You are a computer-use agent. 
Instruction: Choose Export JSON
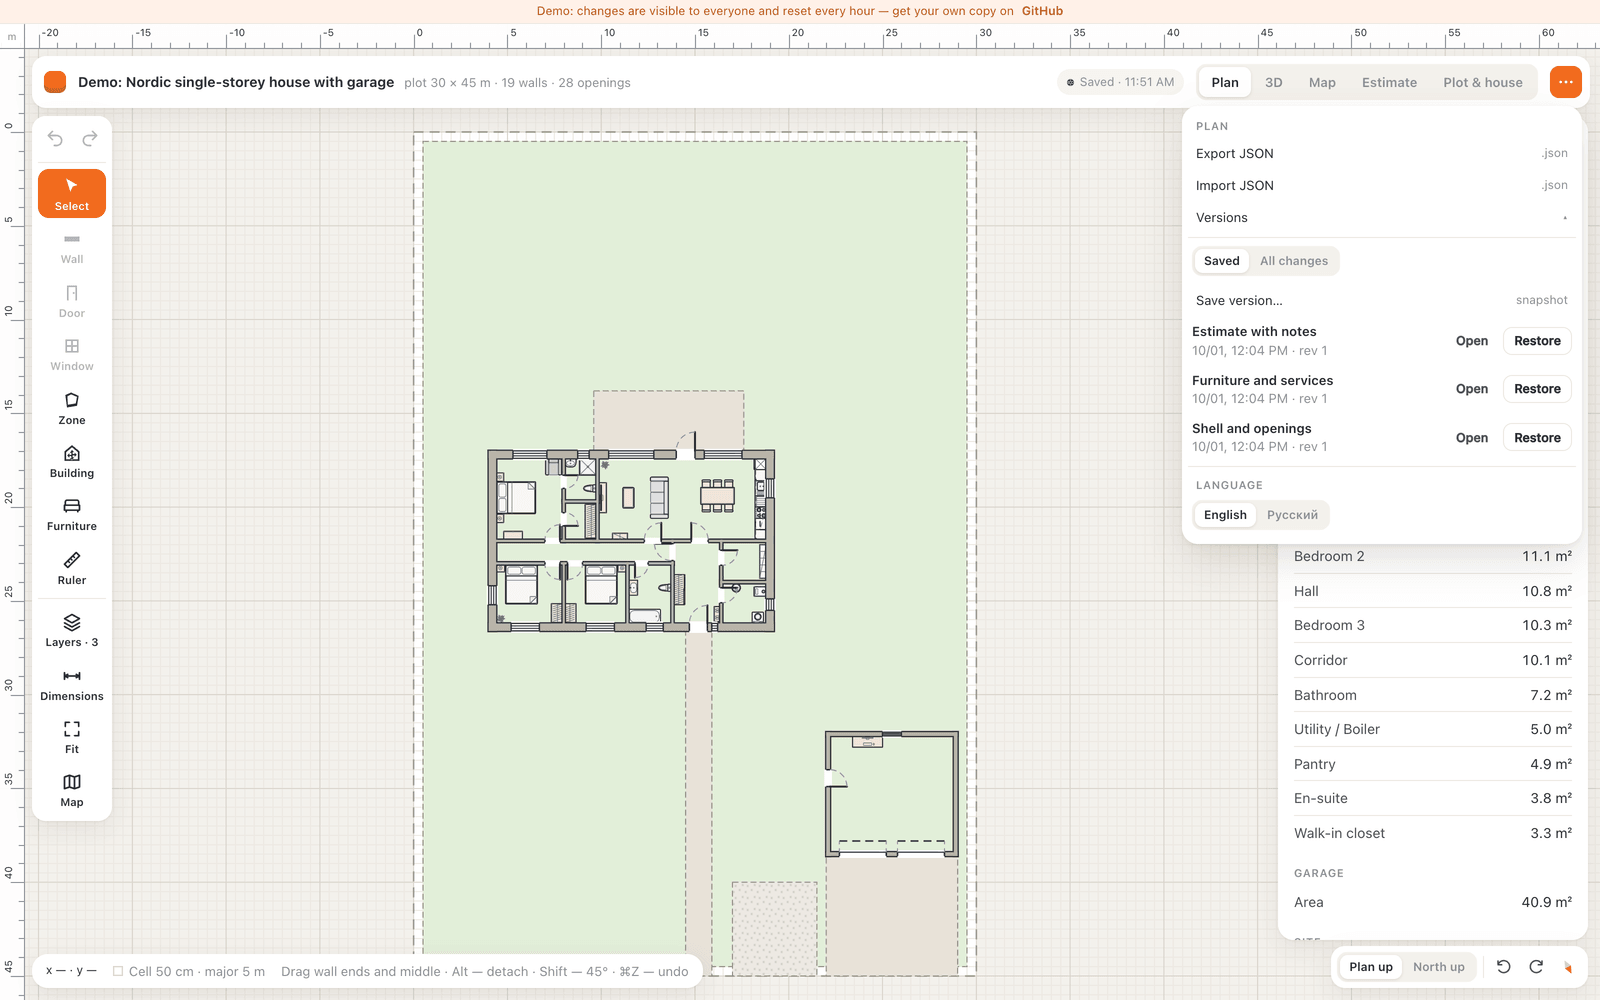click(1382, 154)
